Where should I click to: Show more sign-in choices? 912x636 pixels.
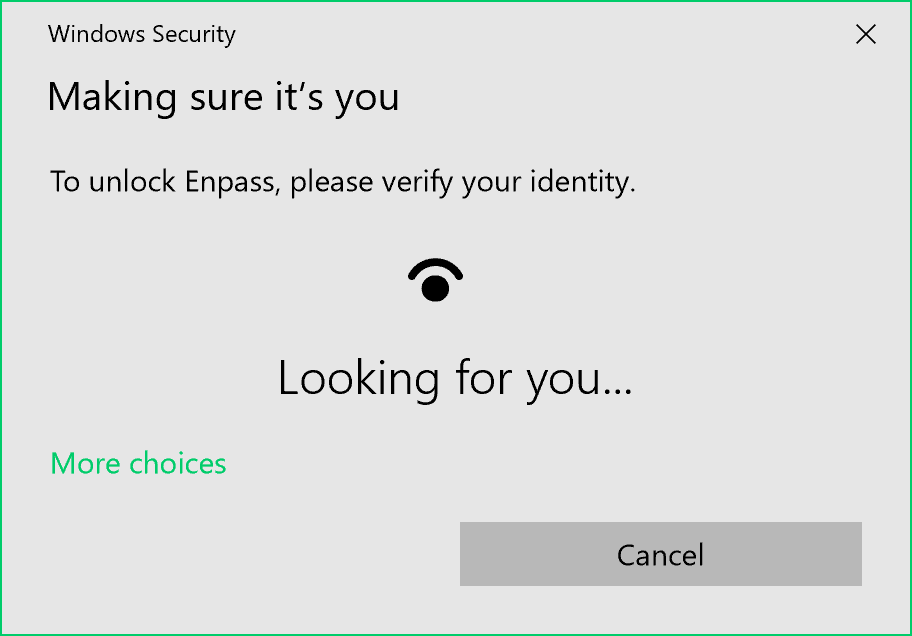click(138, 464)
